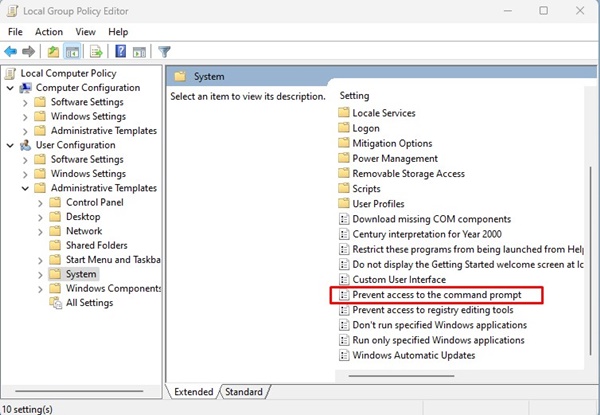
Task: Click the Export List toolbar icon
Action: pos(97,52)
